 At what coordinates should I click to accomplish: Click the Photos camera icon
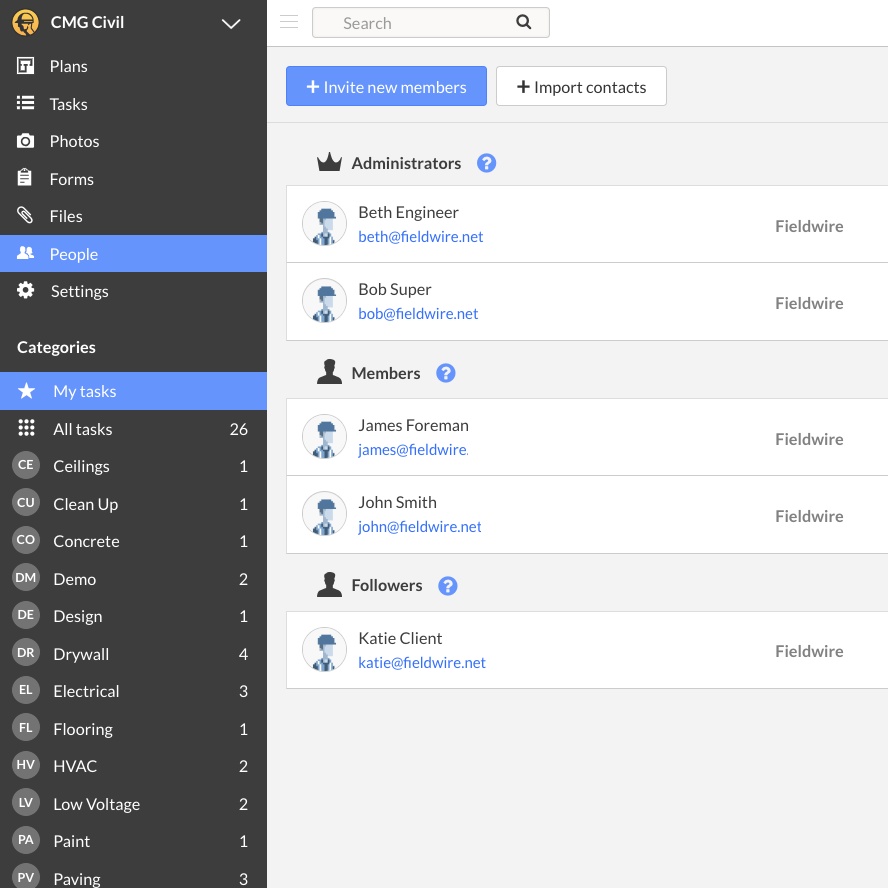pyautogui.click(x=26, y=141)
